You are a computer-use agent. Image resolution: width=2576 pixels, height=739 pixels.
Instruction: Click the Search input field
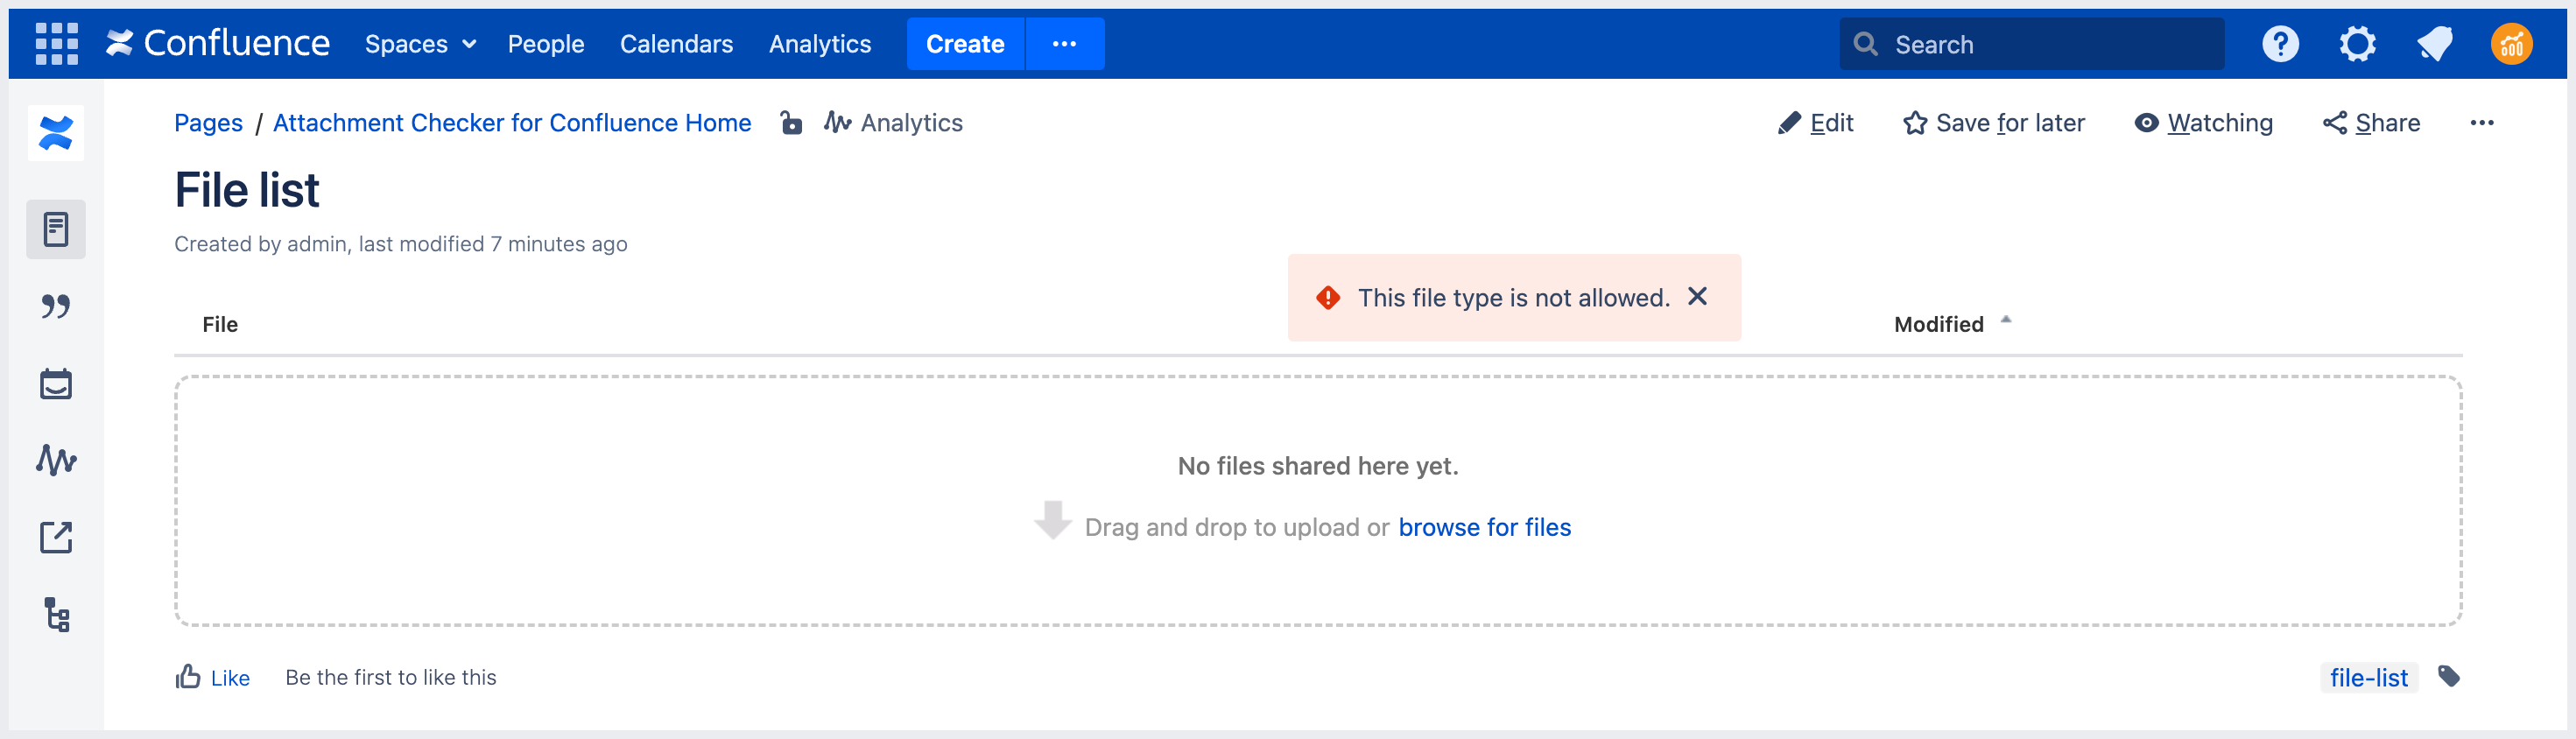[2040, 44]
